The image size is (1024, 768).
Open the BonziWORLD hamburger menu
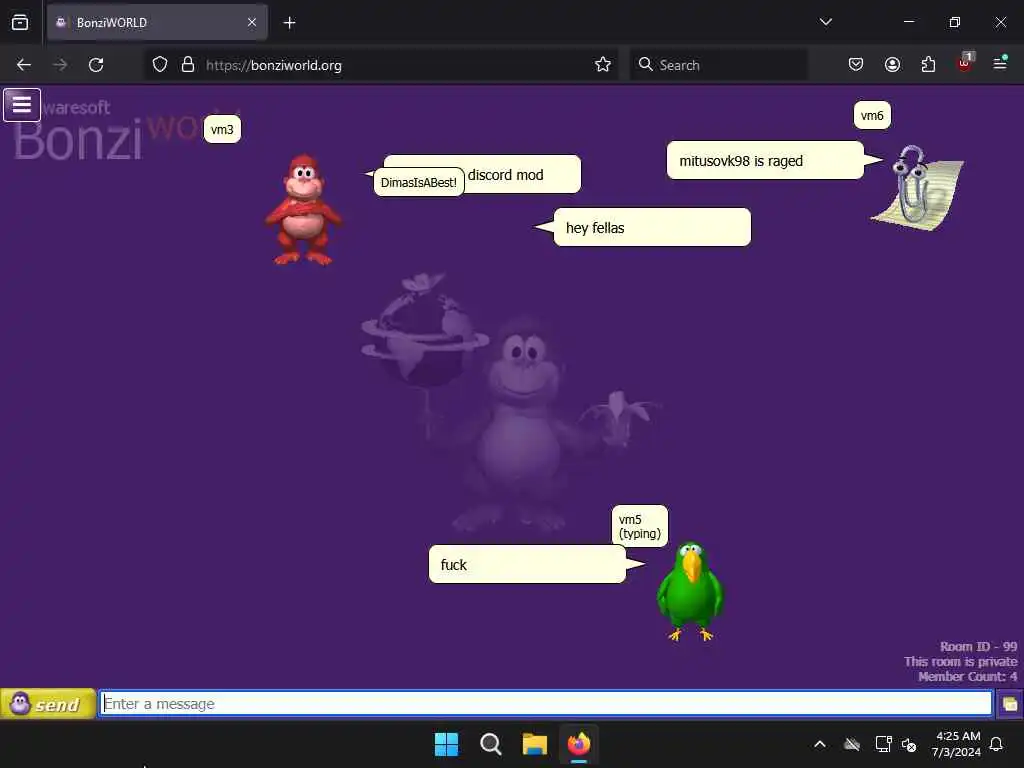point(22,104)
